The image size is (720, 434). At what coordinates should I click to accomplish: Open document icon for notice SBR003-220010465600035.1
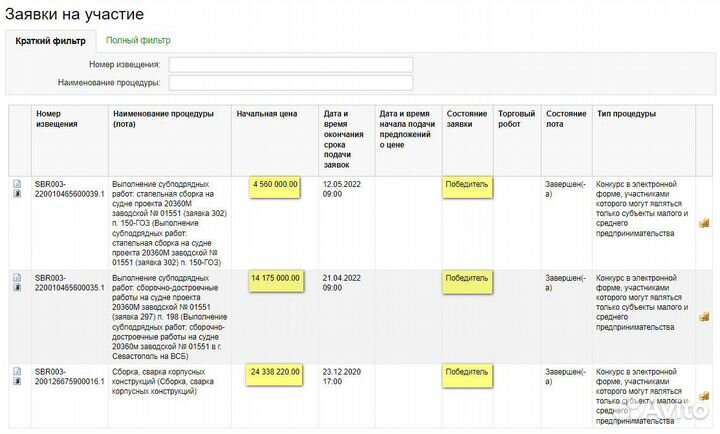pyautogui.click(x=17, y=277)
